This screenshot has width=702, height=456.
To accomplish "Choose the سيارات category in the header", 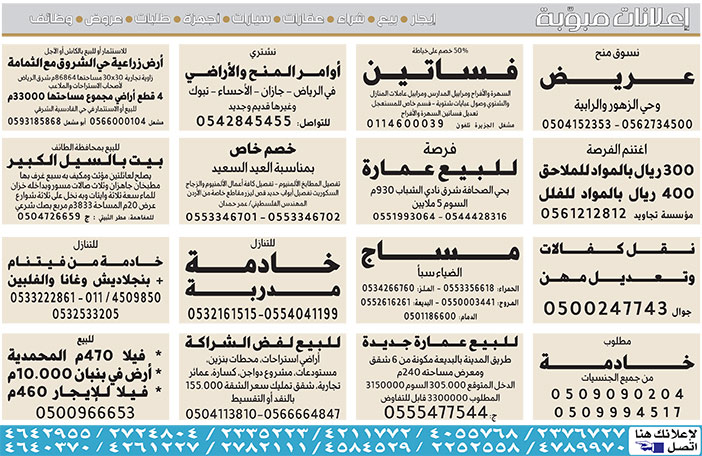I will click(251, 19).
